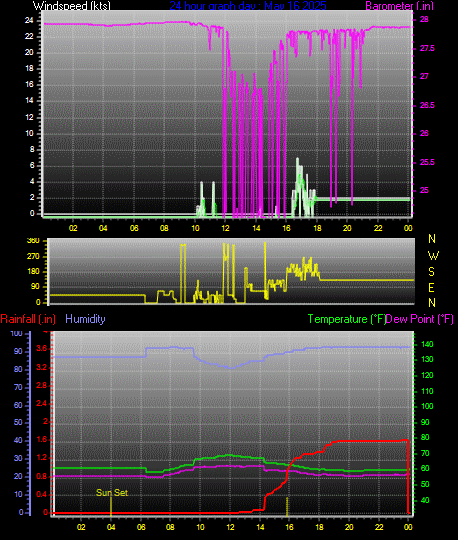458x540 pixels.
Task: Click the topmost 'N' compass letter
Action: coord(432,239)
